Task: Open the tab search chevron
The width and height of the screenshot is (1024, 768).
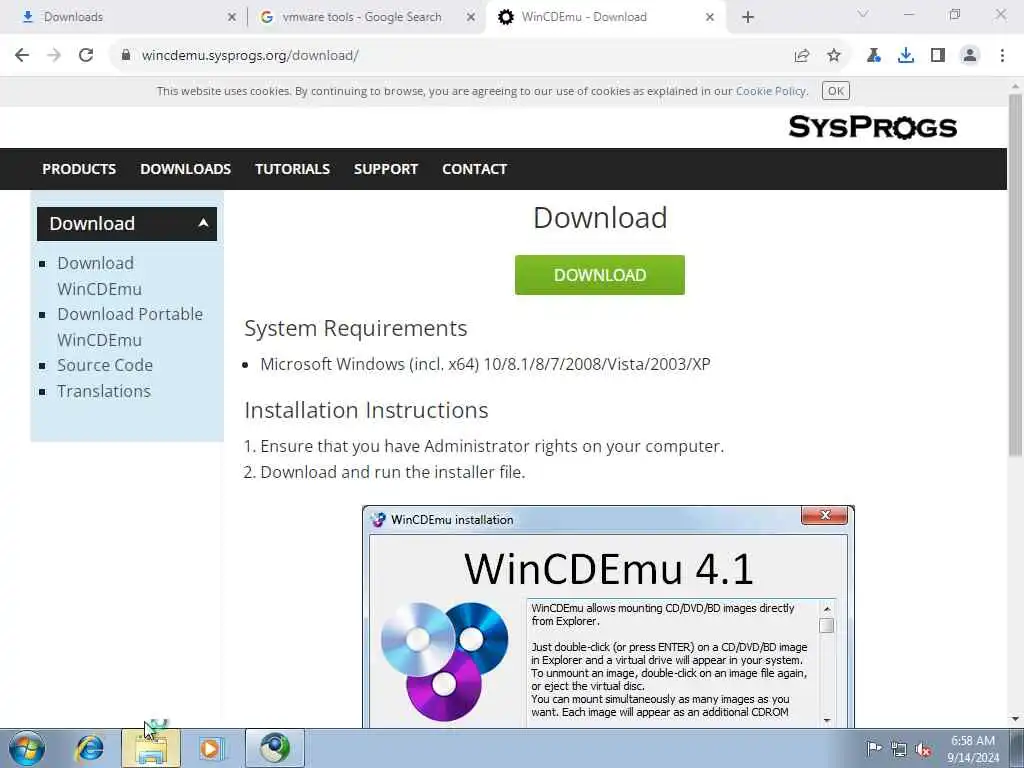Action: click(863, 14)
